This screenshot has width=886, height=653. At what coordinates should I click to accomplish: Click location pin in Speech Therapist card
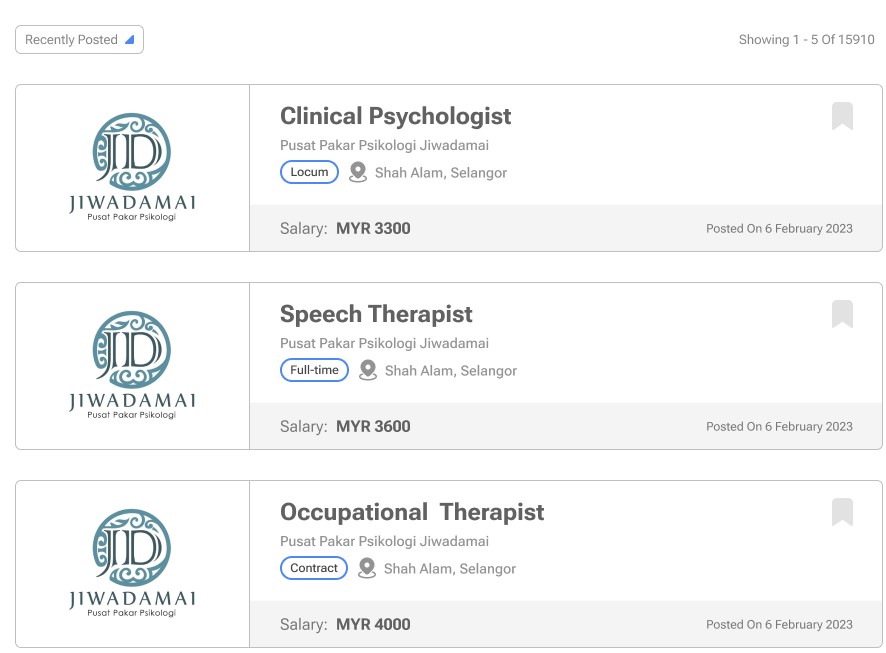point(368,371)
